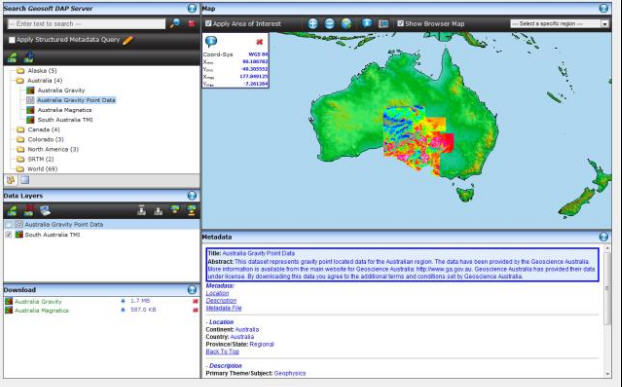Viewport: 622px width, 387px height.
Task: Check the Australia Gravity Point Data layer checkbox
Action: (x=9, y=224)
